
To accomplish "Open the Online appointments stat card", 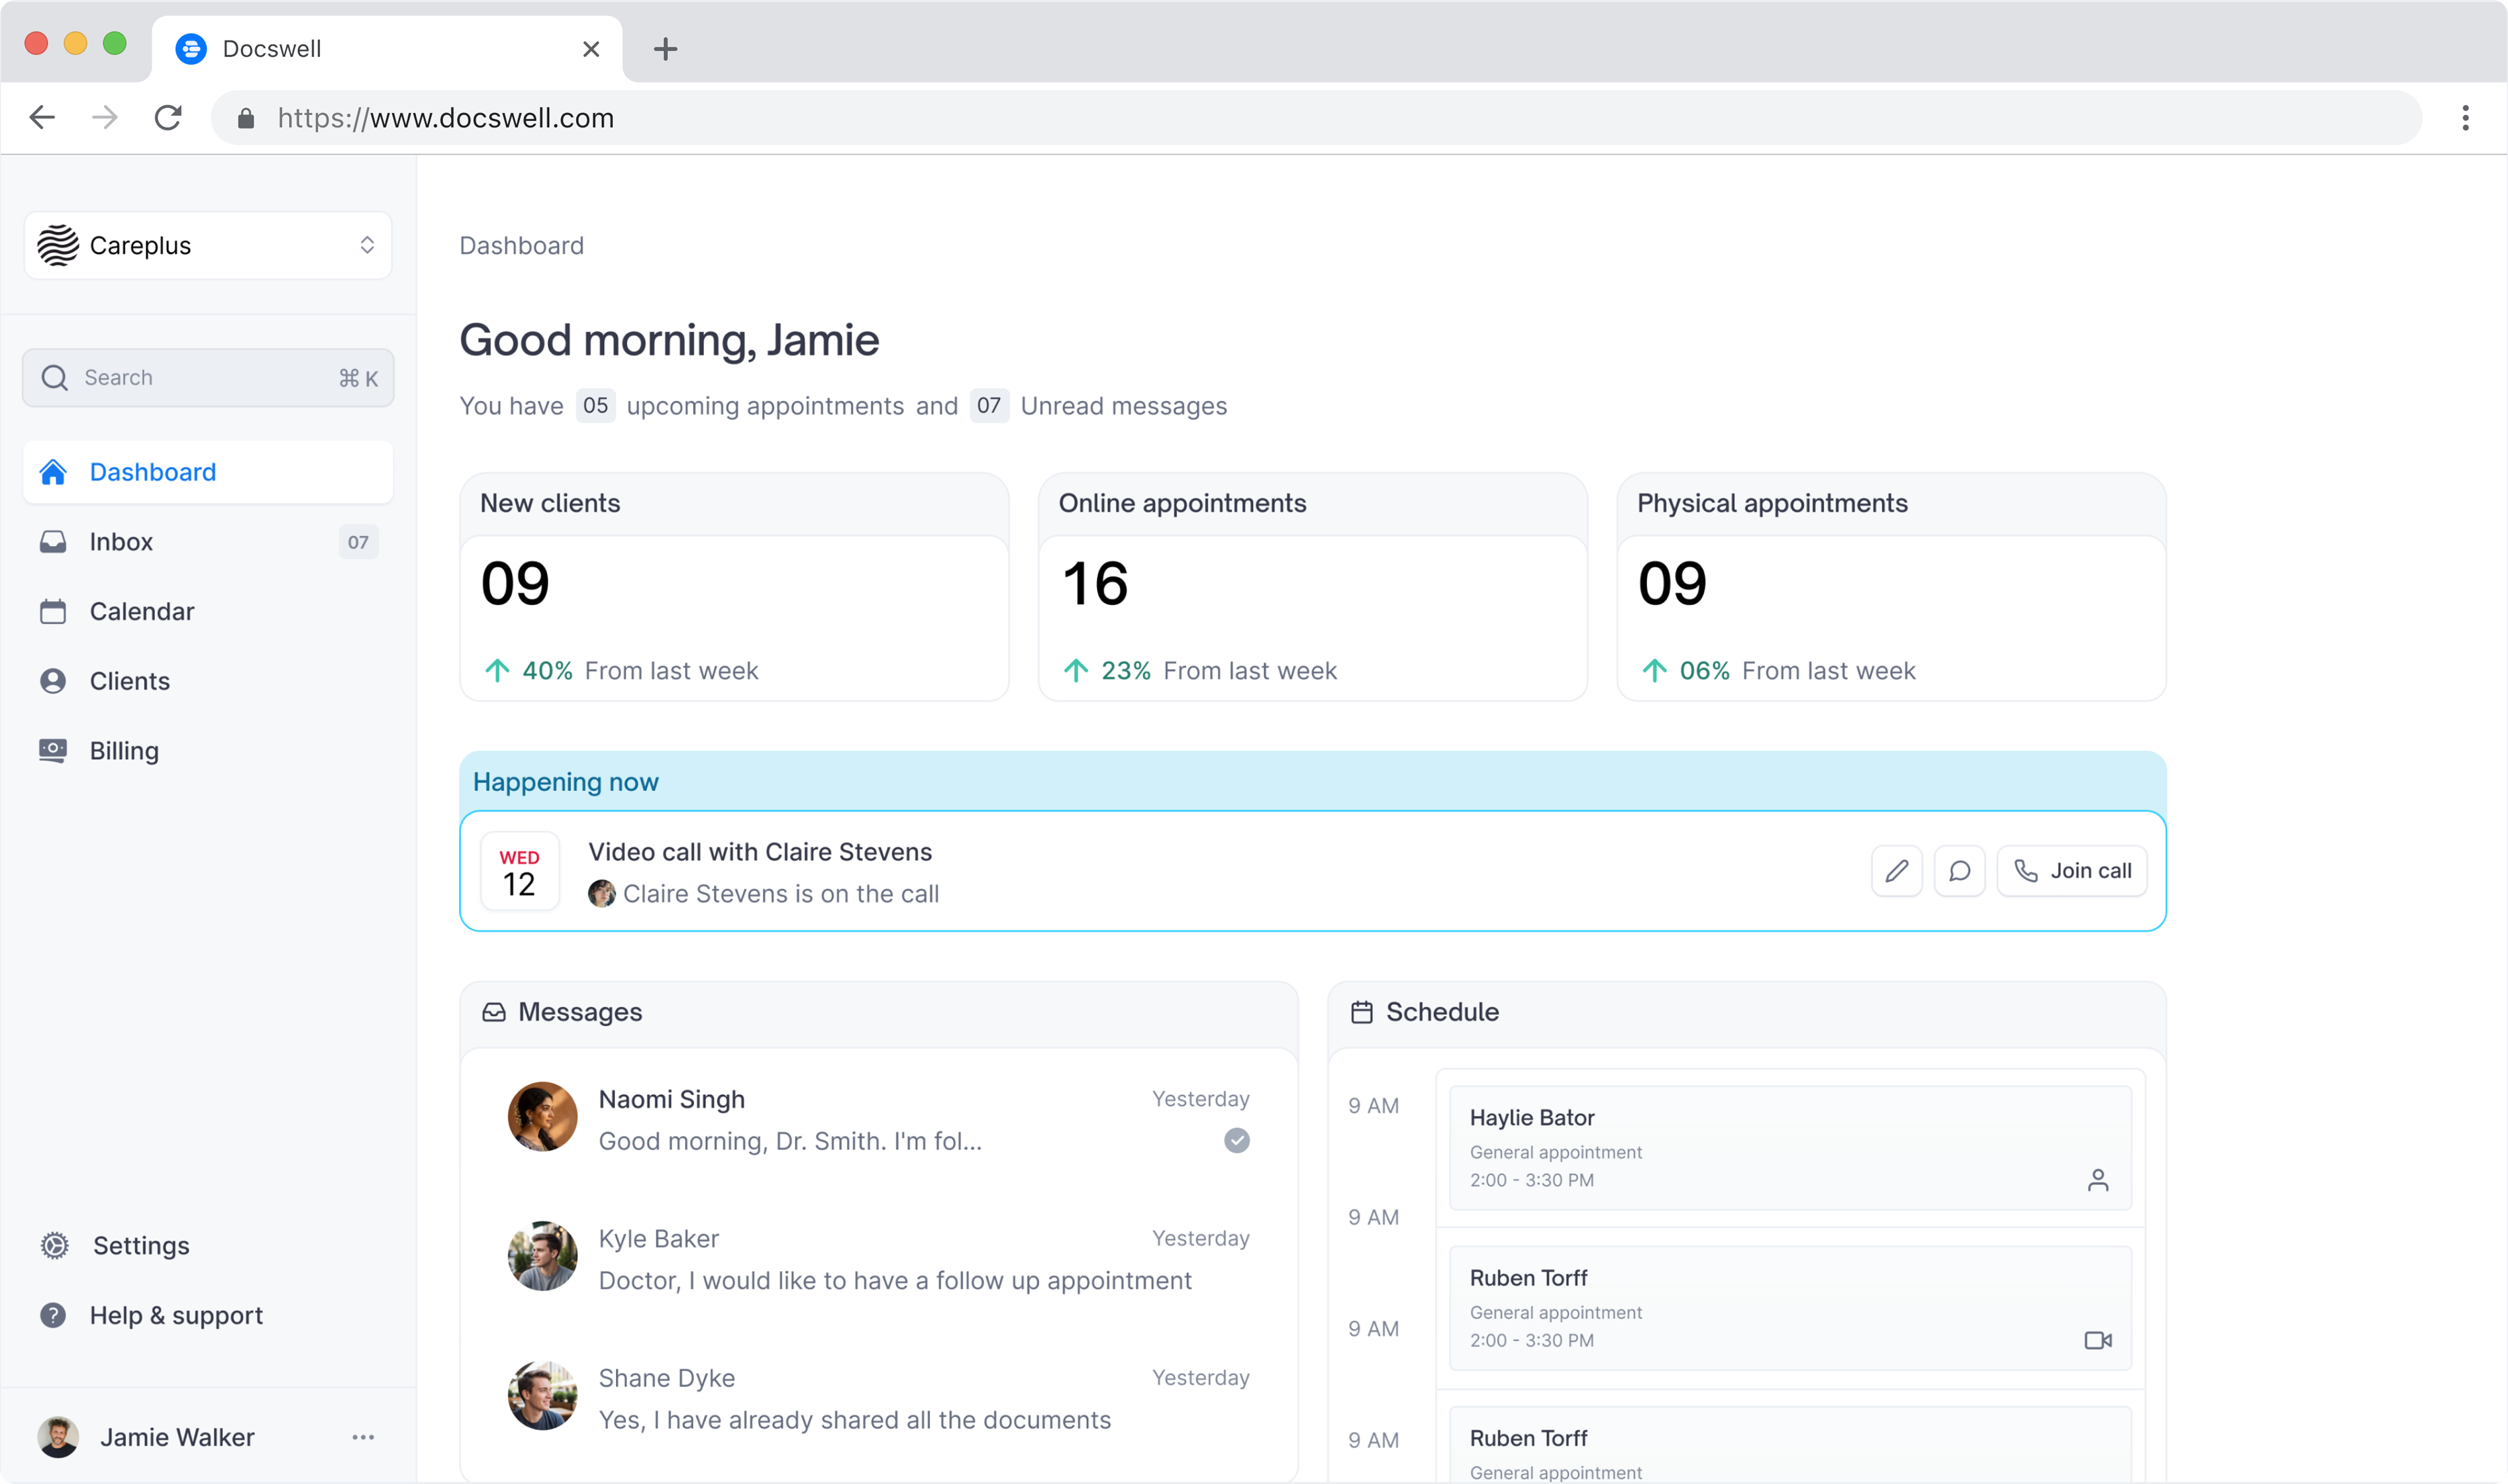I will point(1313,587).
